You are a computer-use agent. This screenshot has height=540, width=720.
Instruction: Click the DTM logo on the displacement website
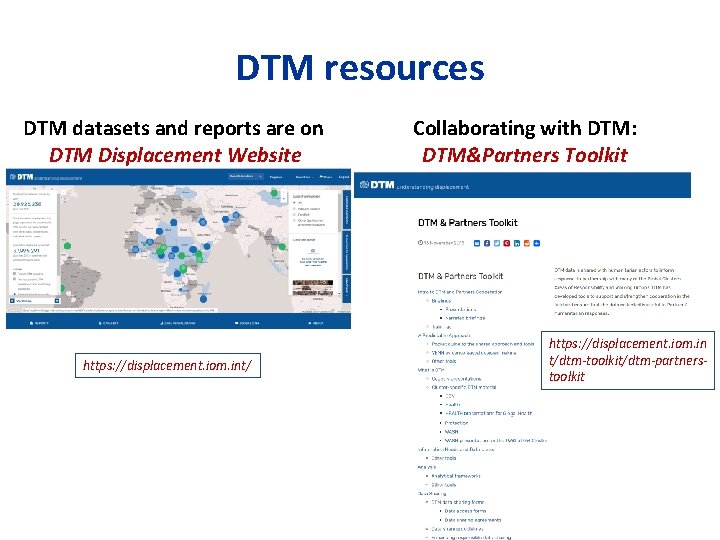(21, 177)
